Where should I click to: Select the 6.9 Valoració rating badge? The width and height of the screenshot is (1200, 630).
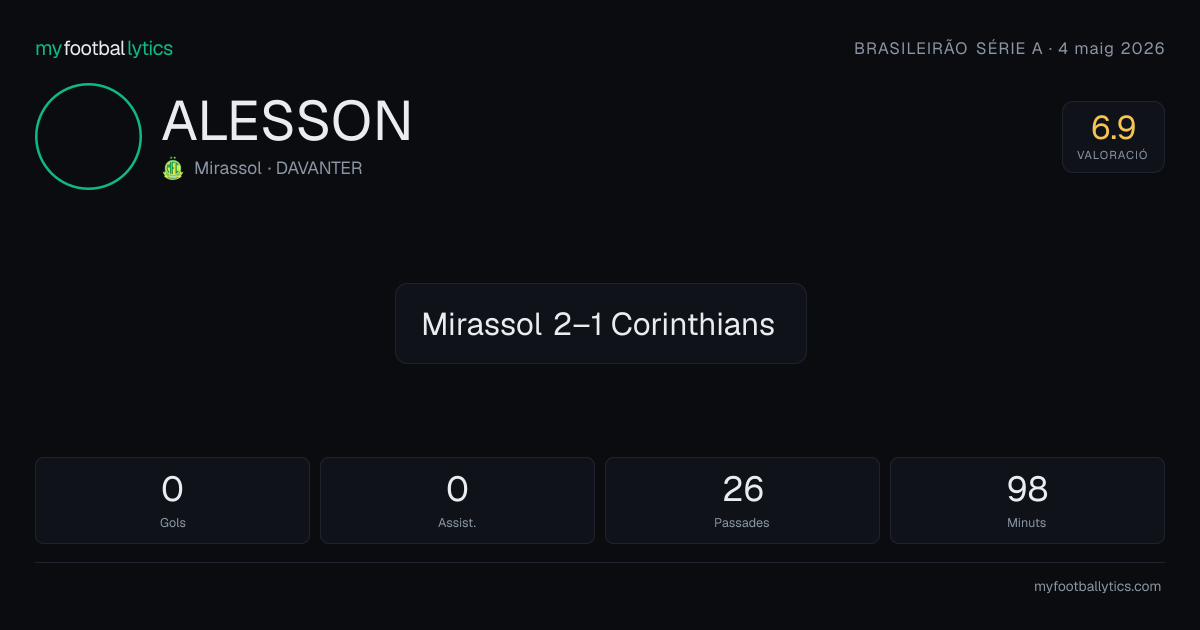pos(1113,137)
